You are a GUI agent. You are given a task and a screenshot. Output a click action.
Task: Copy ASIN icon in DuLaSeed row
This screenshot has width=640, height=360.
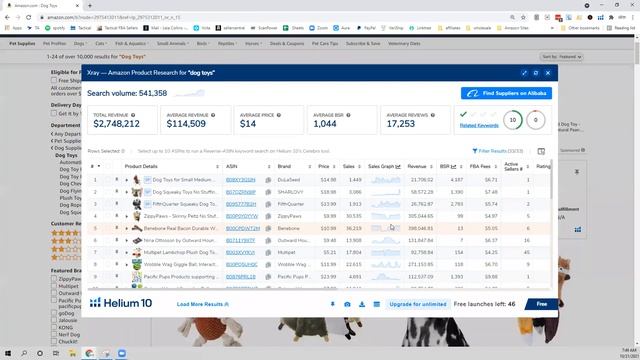pos(268,180)
